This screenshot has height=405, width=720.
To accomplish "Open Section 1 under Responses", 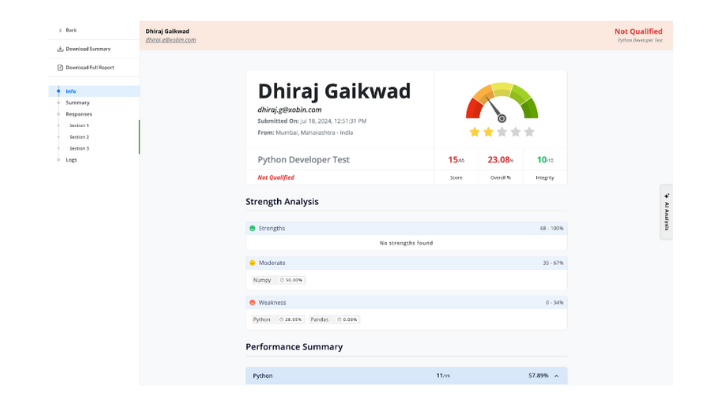I will coord(79,125).
